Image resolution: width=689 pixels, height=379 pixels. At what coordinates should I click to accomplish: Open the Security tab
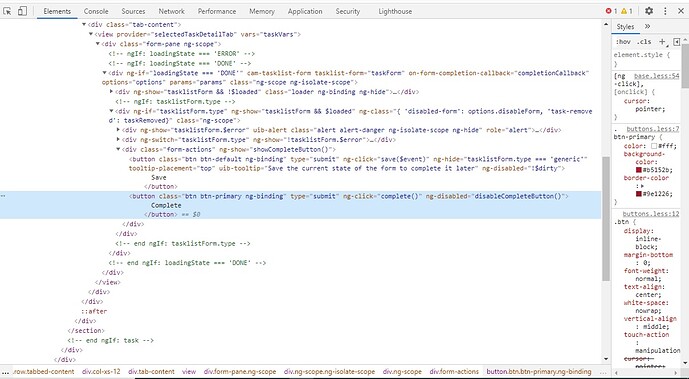348,11
